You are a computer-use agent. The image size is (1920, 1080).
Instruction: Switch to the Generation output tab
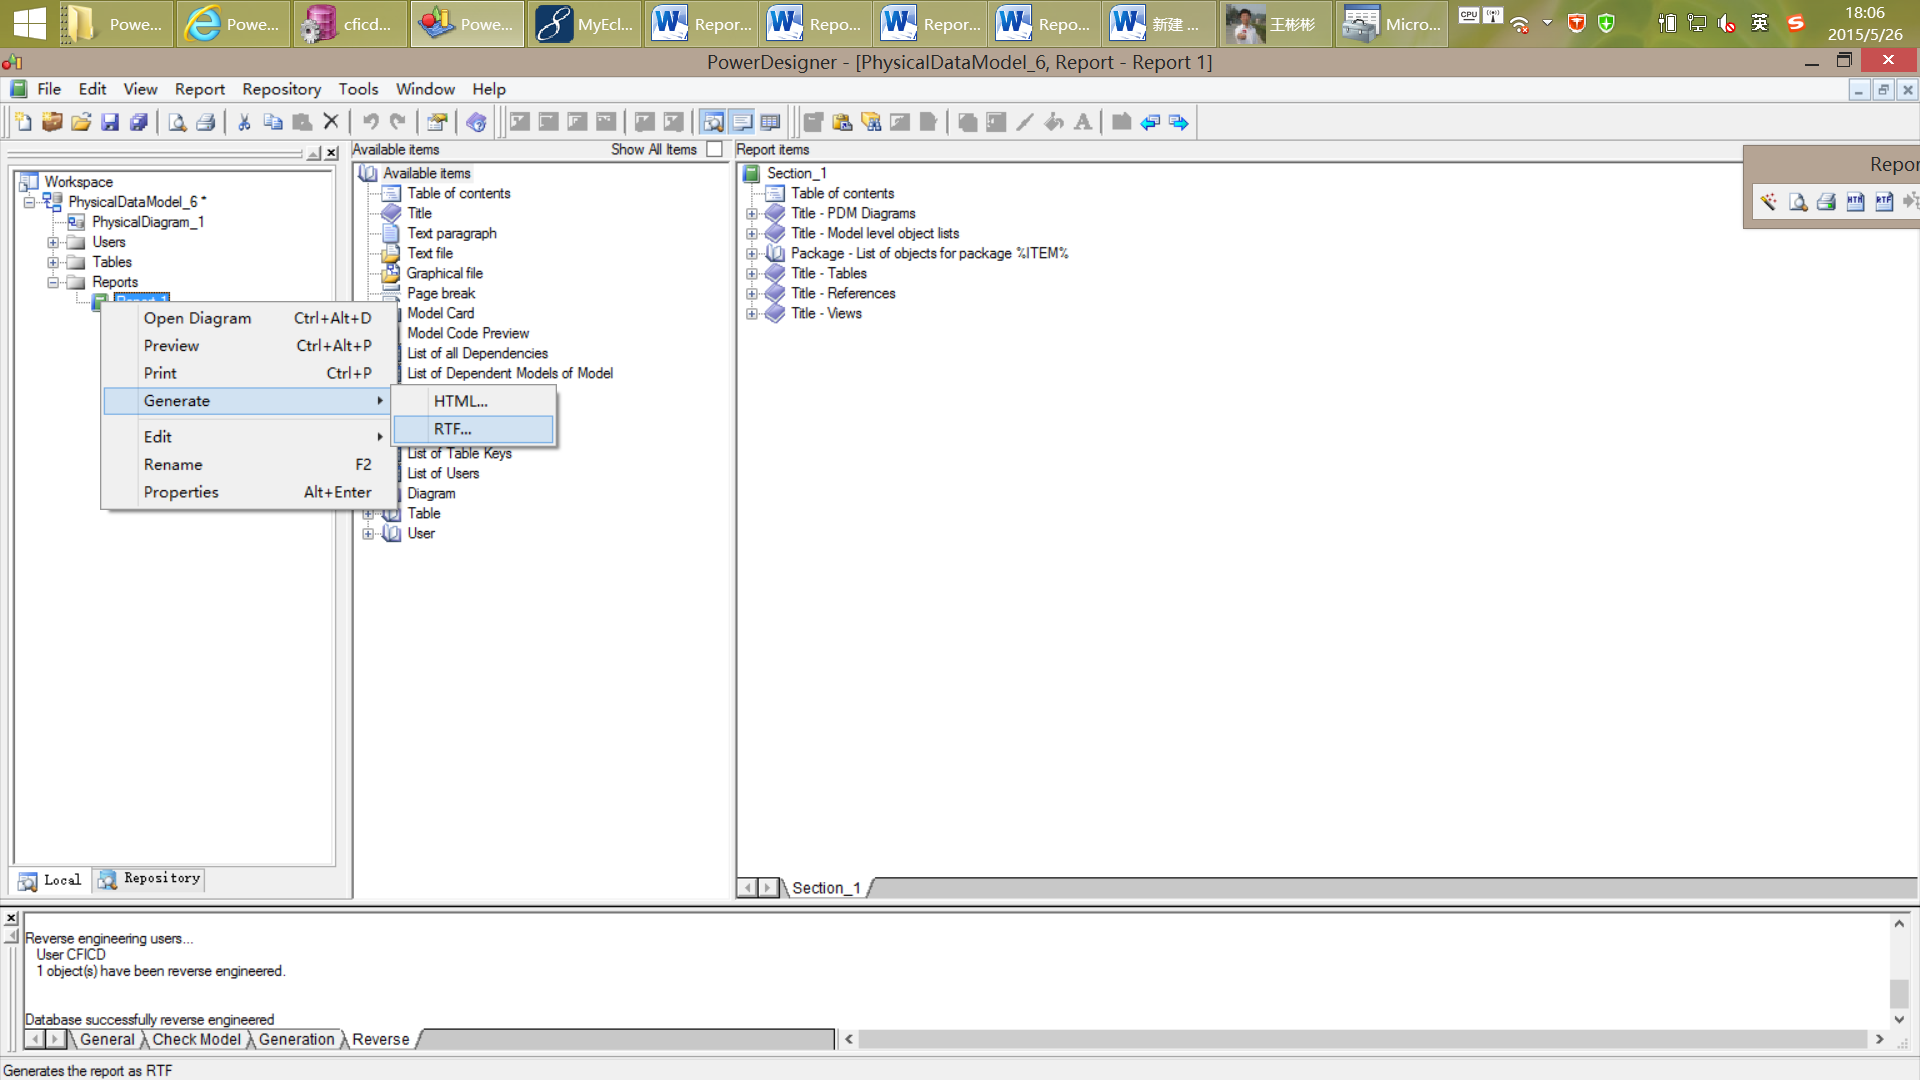(x=296, y=1039)
